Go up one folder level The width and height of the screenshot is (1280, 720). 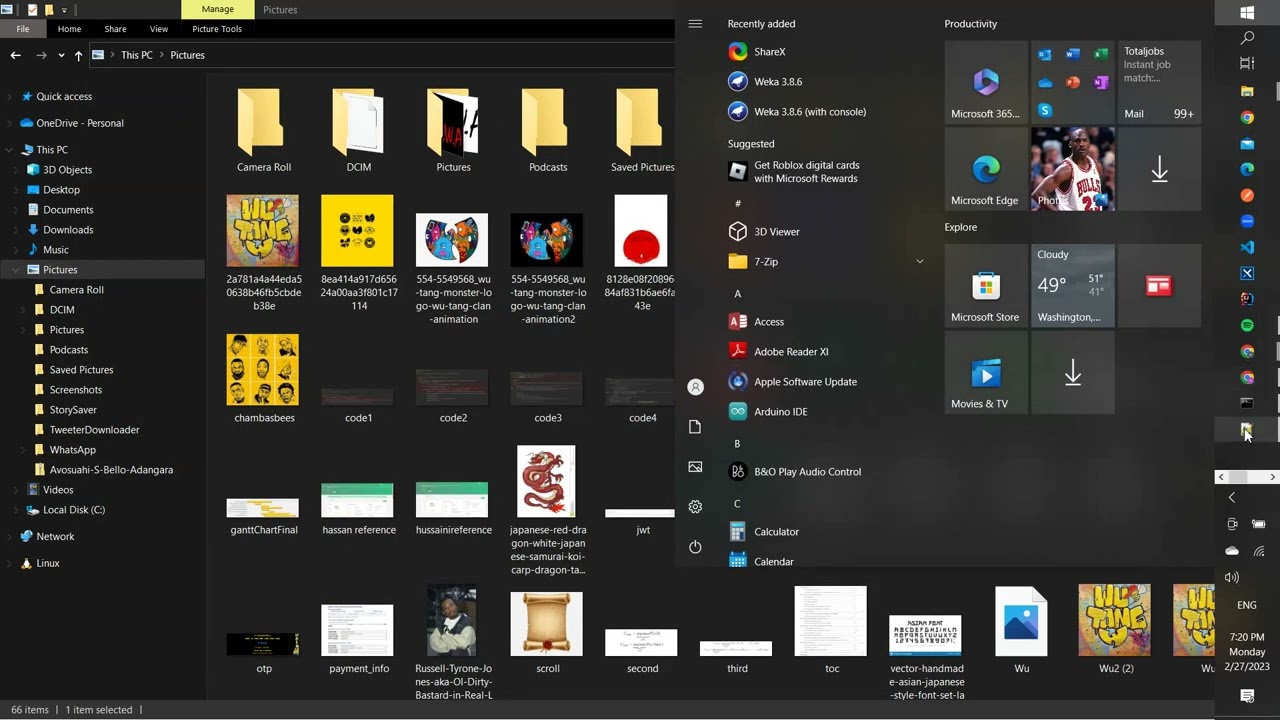coord(78,56)
